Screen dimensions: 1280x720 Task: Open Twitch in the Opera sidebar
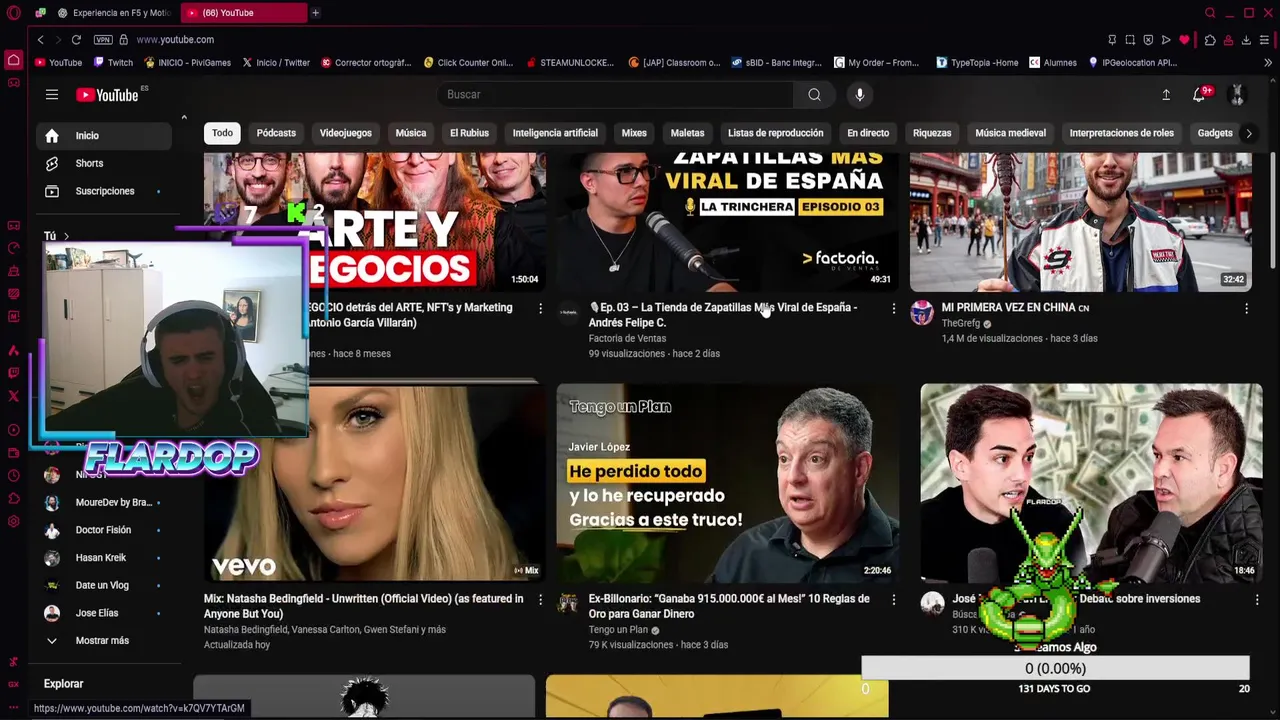click(x=13, y=373)
